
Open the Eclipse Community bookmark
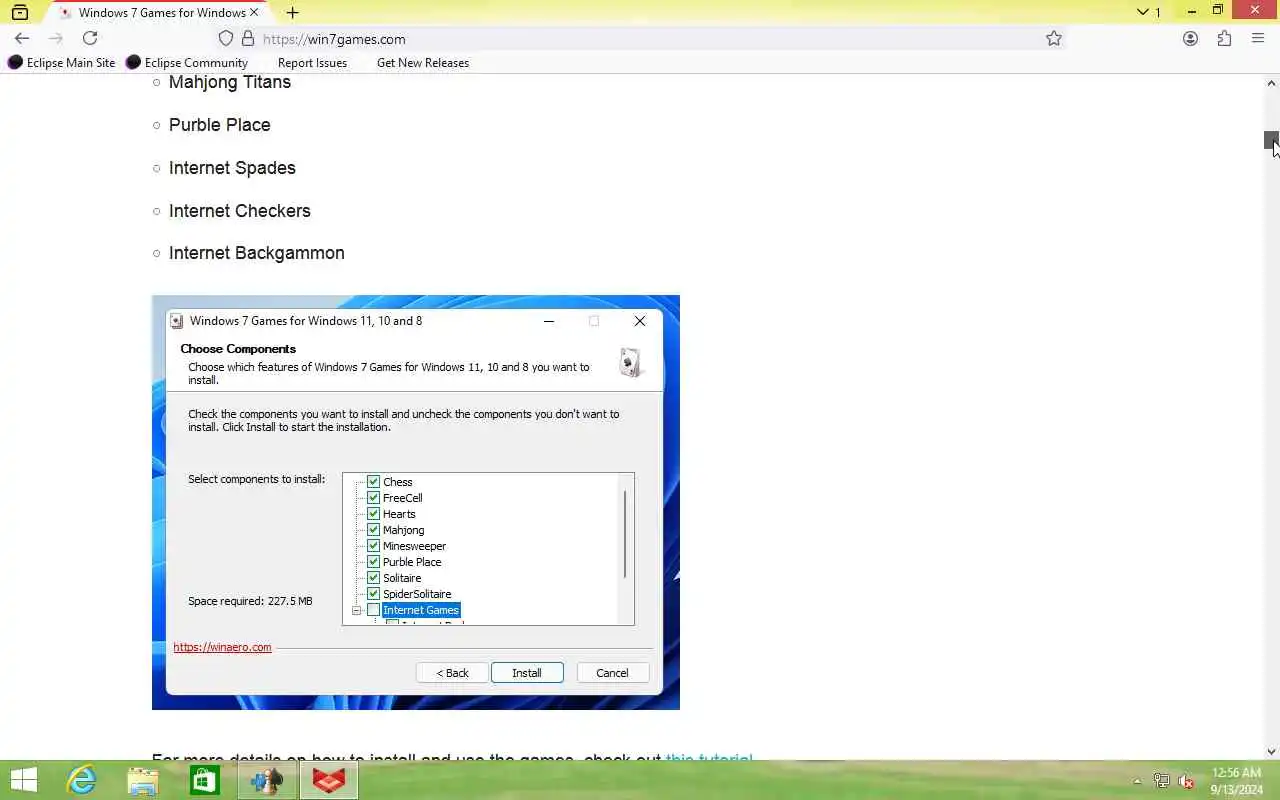click(x=187, y=62)
